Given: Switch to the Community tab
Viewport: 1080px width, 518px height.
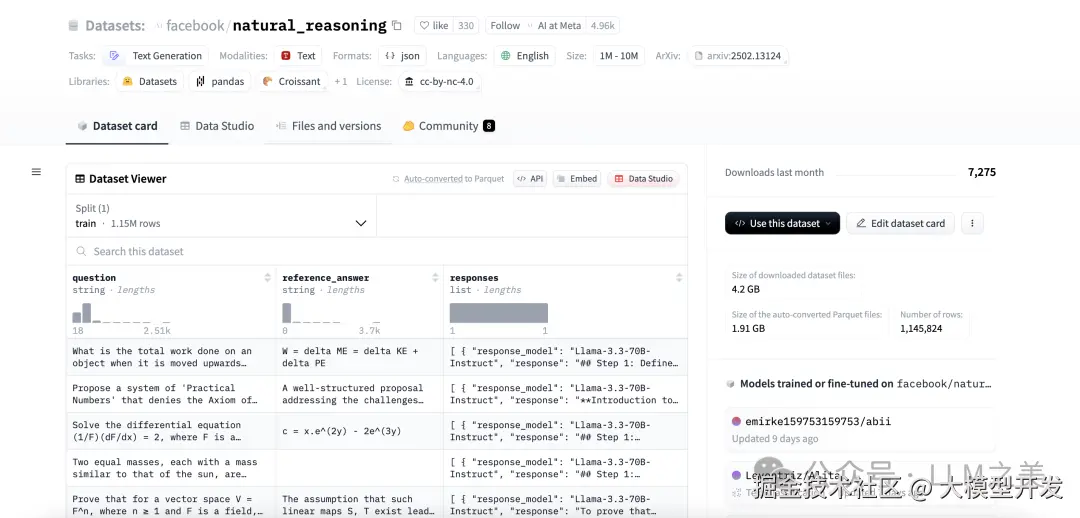Looking at the screenshot, I should [x=448, y=126].
